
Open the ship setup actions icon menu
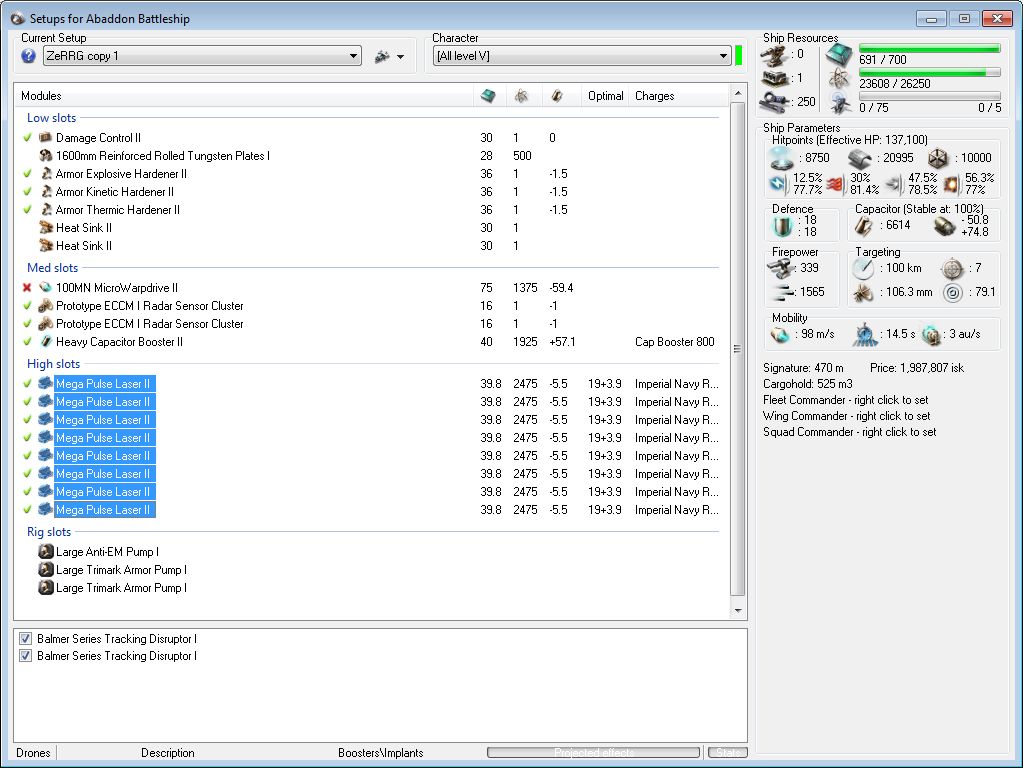[382, 57]
